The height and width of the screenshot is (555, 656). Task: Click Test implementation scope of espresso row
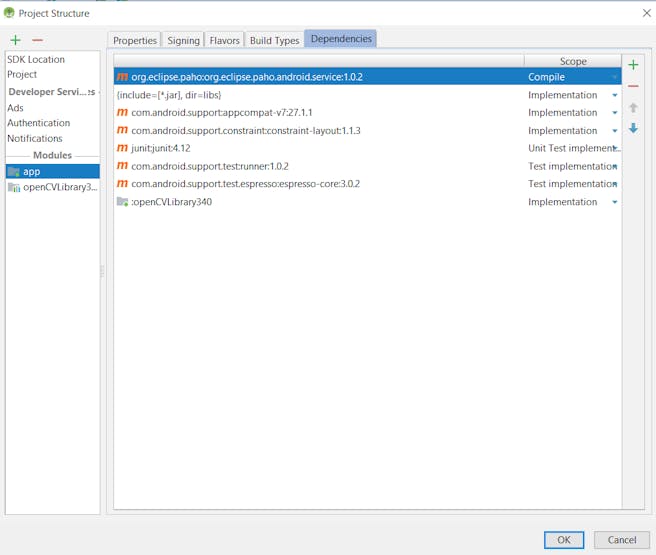(572, 184)
